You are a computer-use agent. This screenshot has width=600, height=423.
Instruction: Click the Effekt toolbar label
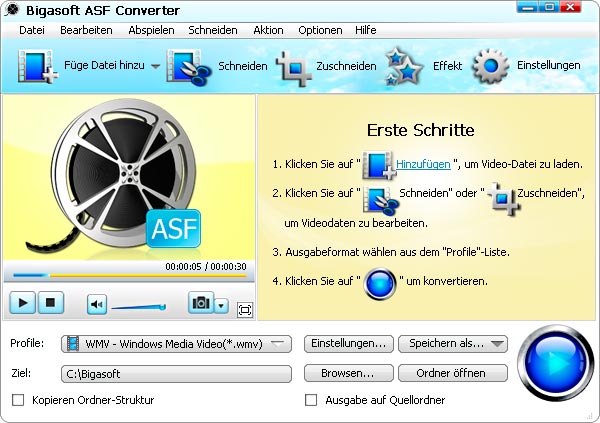coord(447,66)
